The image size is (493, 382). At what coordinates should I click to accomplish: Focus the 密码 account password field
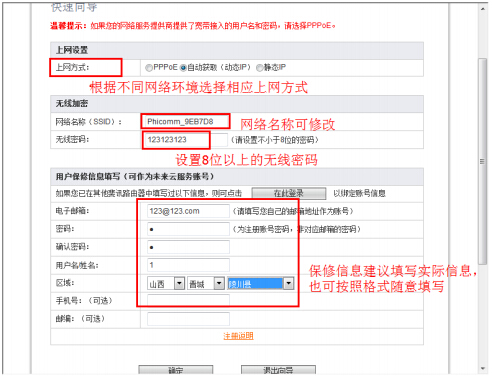(x=188, y=229)
